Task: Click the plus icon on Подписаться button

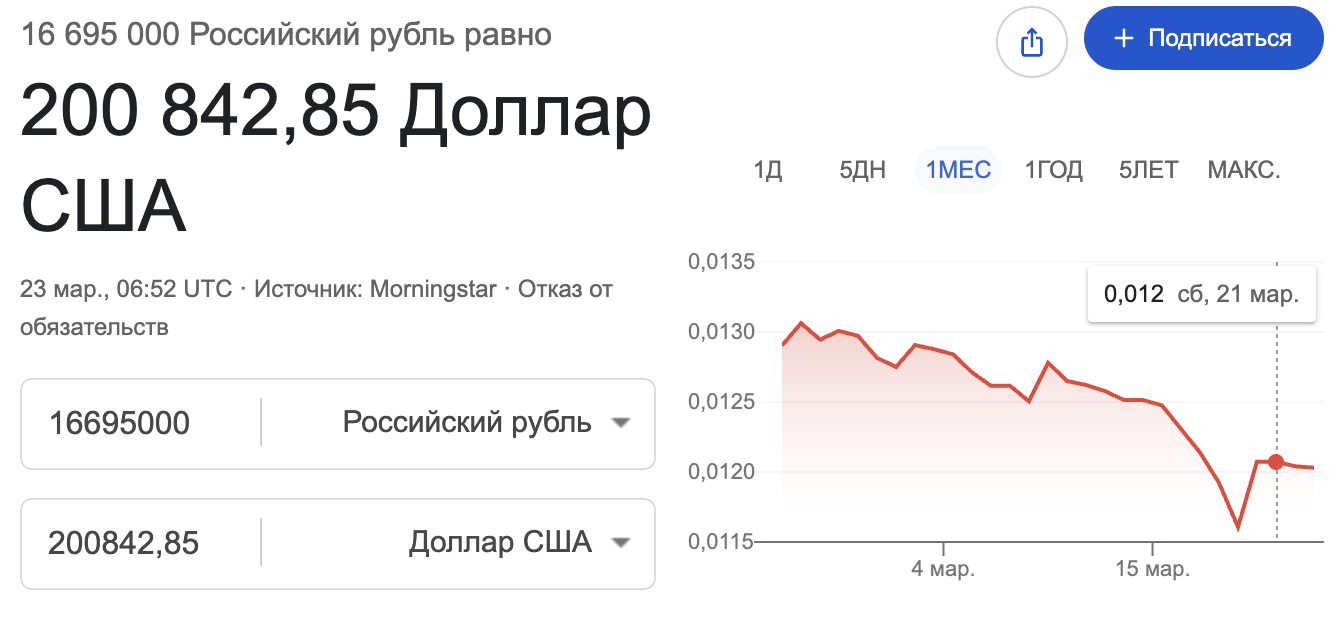Action: (x=1122, y=37)
